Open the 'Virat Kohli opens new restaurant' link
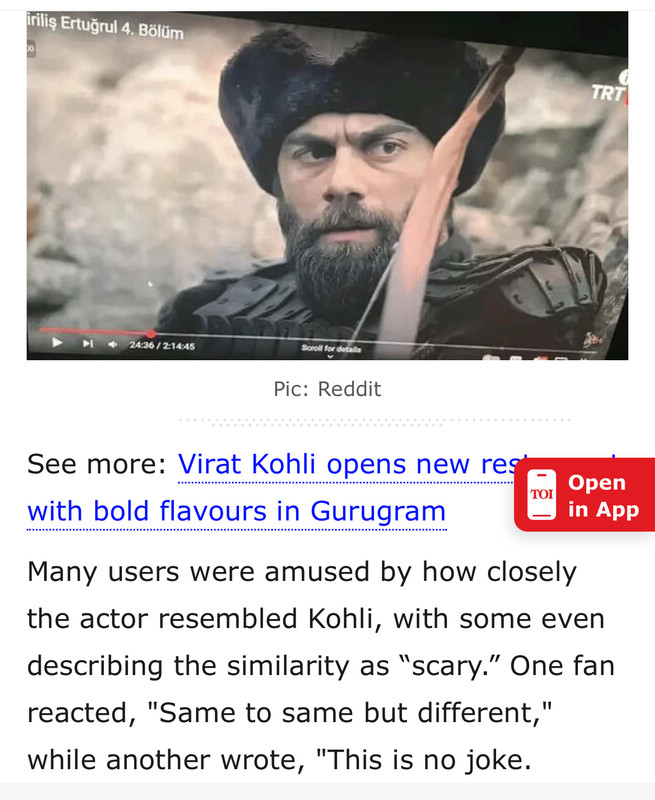This screenshot has height=800, width=655. 347,464
